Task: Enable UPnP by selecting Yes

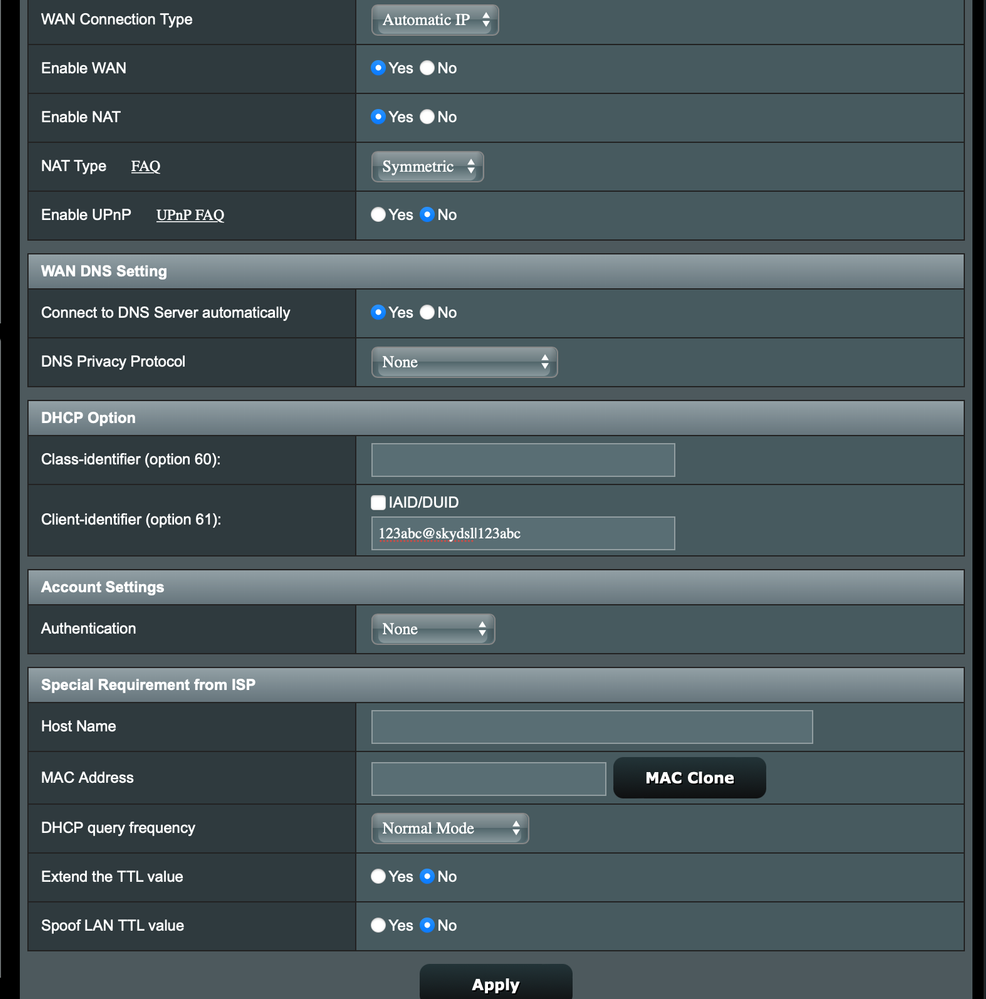Action: pyautogui.click(x=377, y=214)
